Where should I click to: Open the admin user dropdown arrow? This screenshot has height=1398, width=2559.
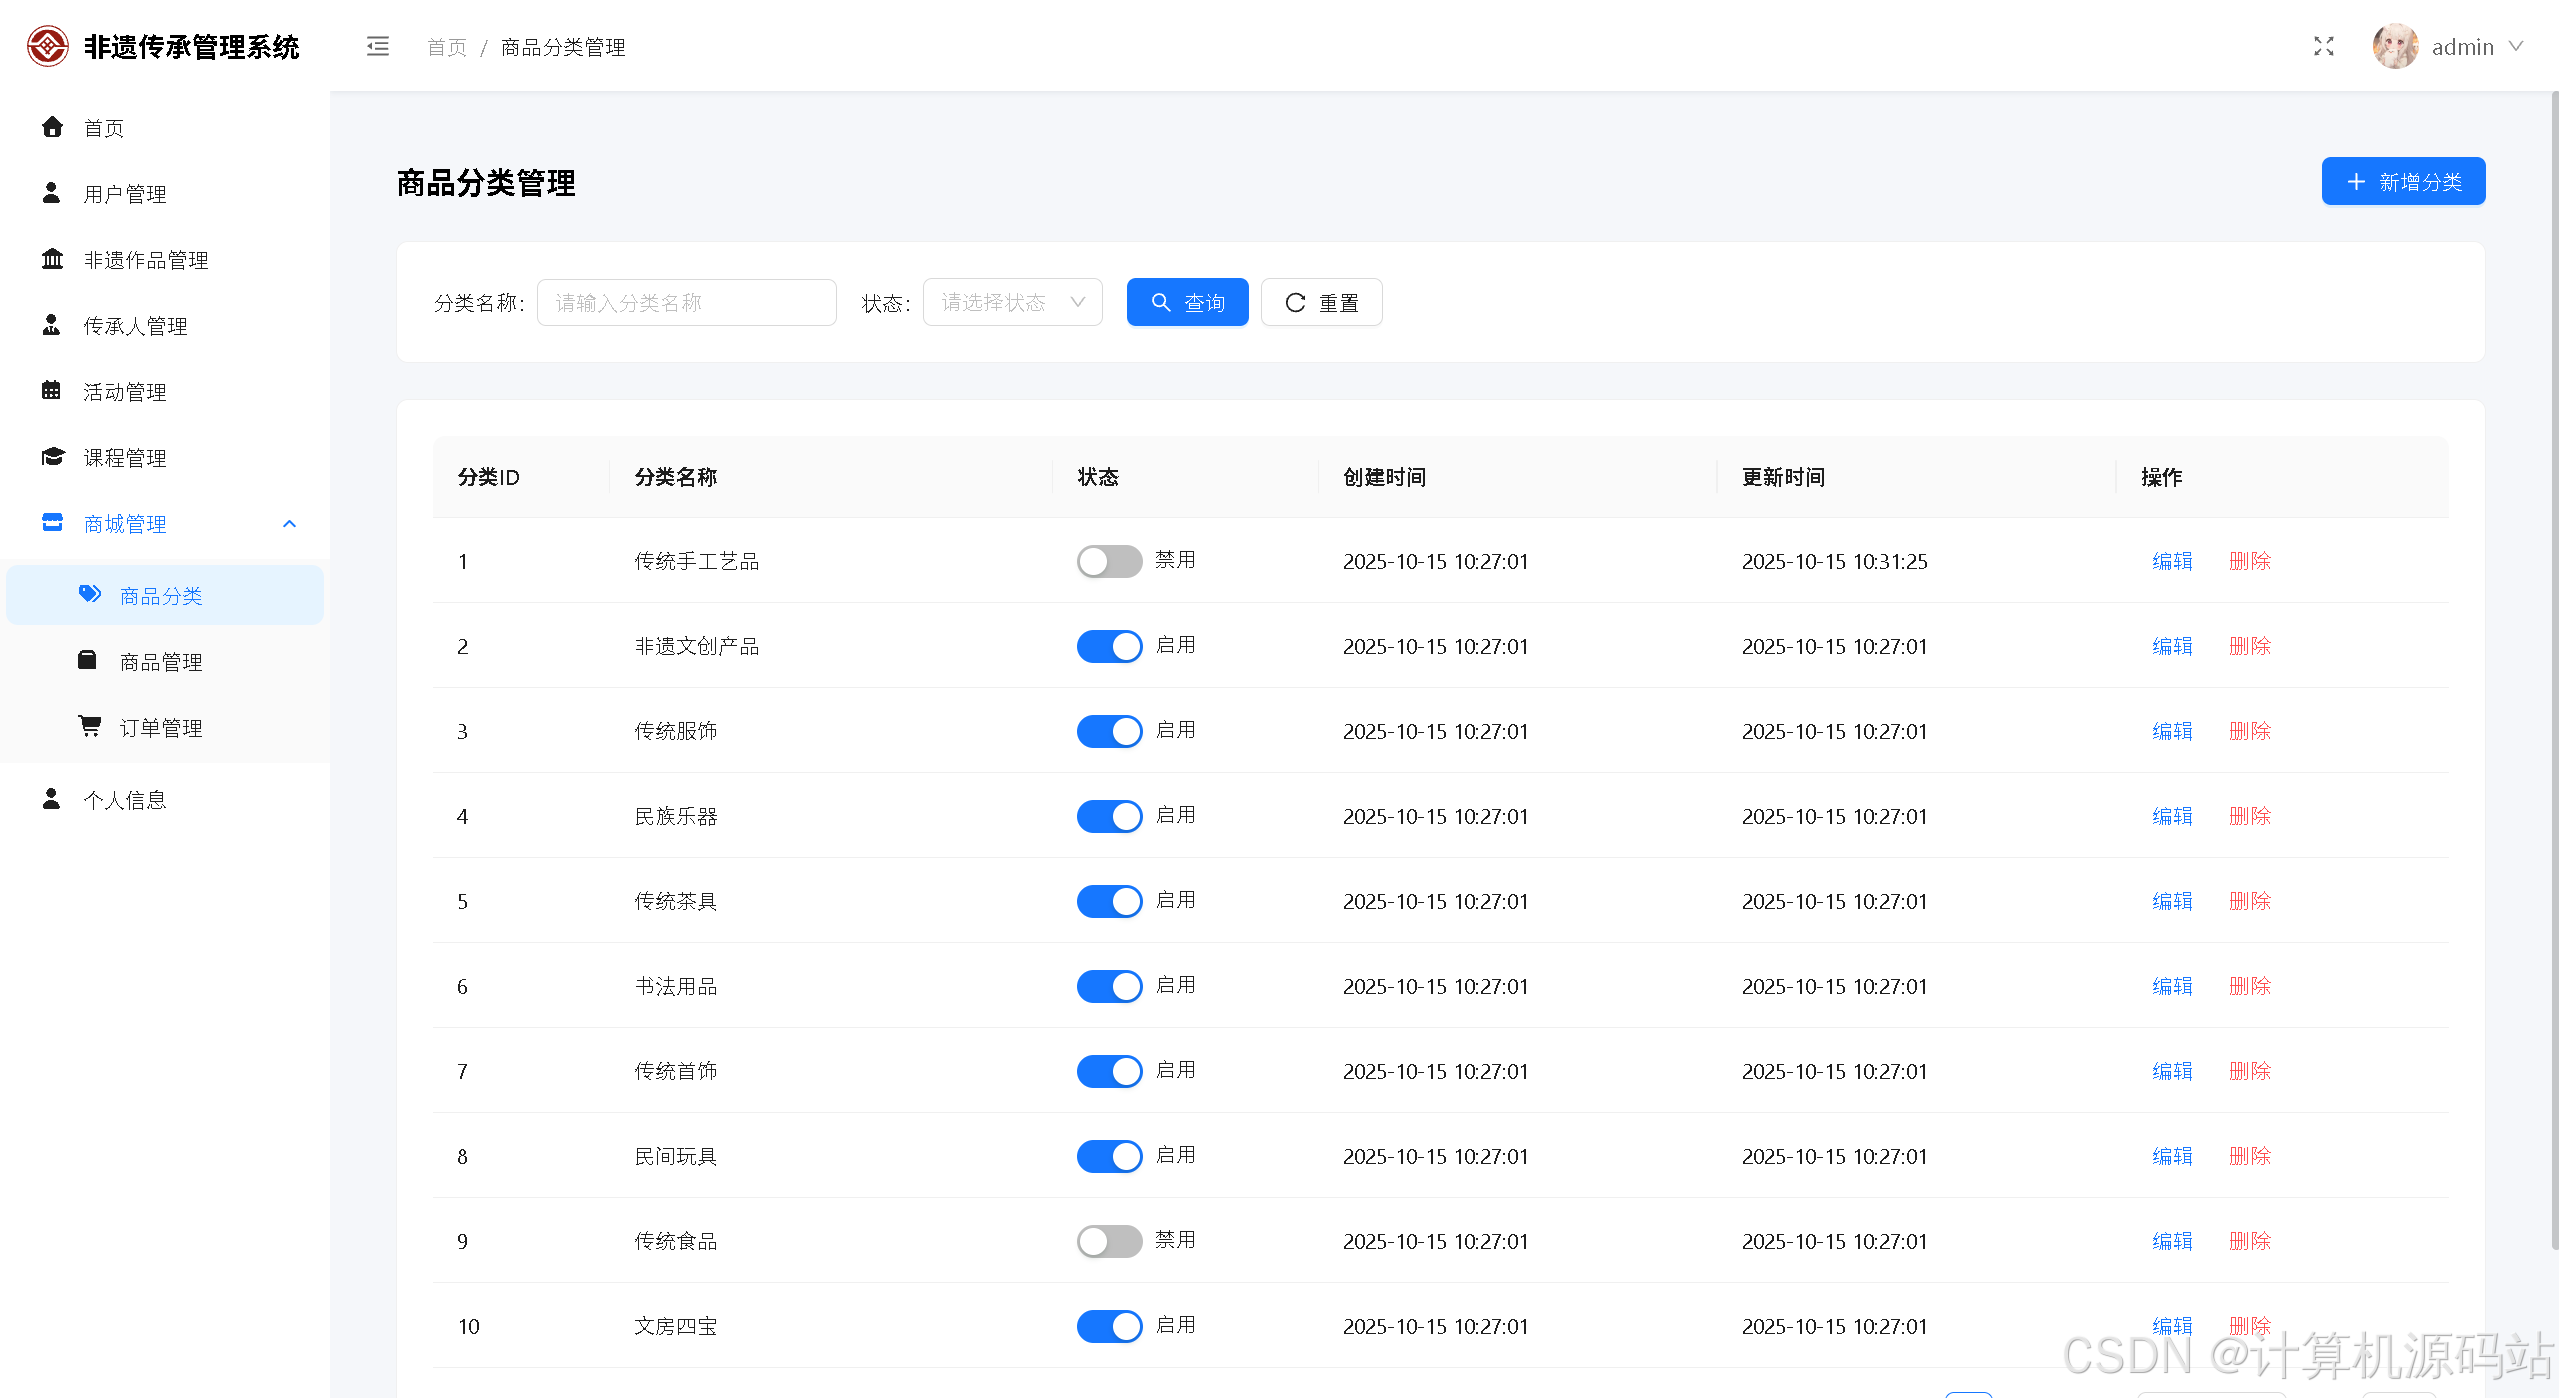coord(2516,47)
